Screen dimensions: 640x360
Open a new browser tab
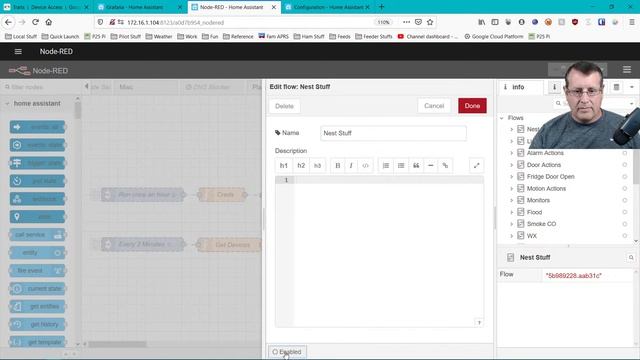[382, 7]
